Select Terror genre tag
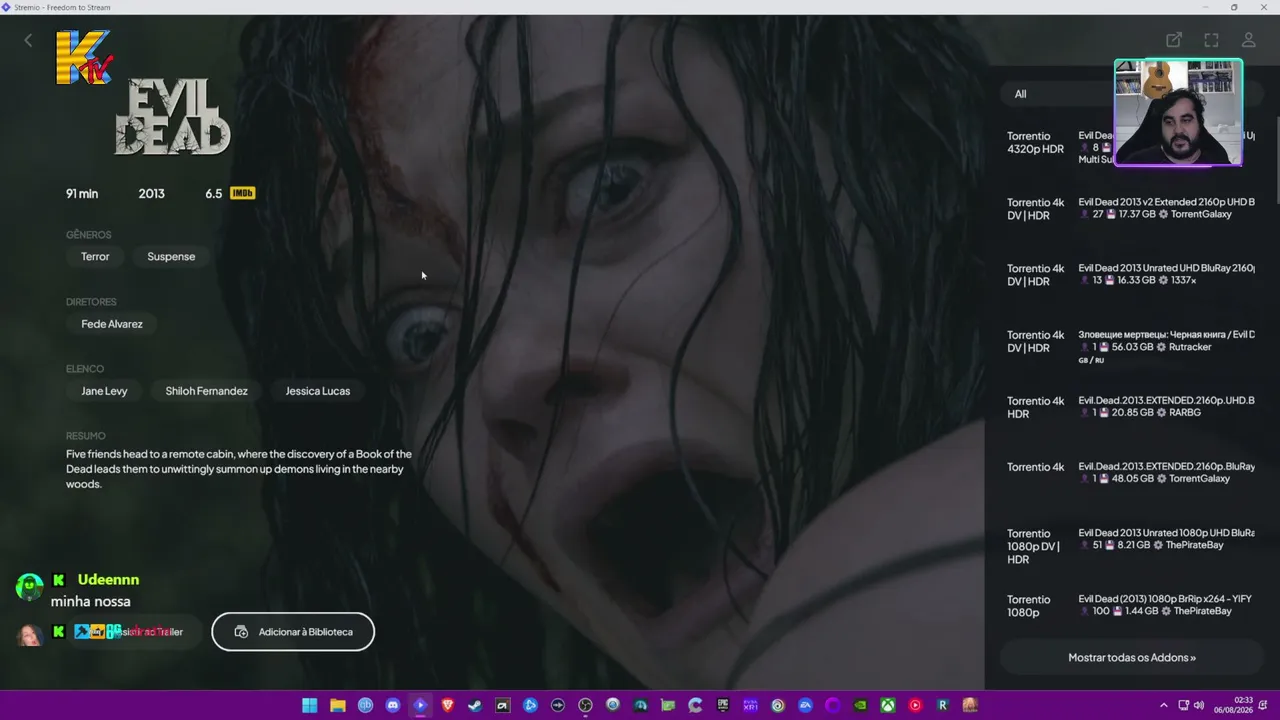1280x720 pixels. 95,257
